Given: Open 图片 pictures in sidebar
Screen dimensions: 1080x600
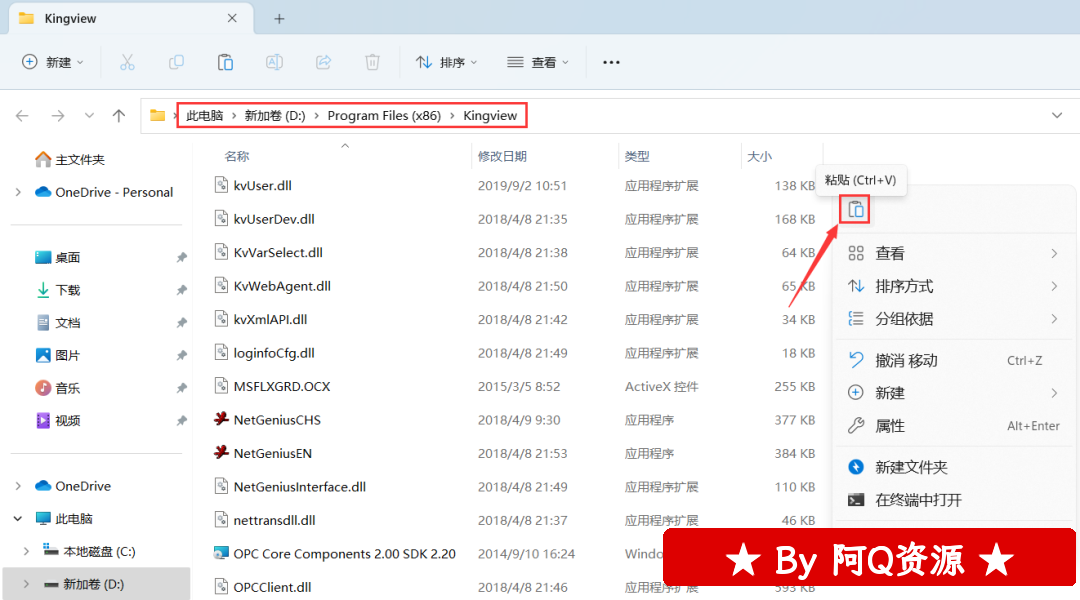Looking at the screenshot, I should 58,355.
